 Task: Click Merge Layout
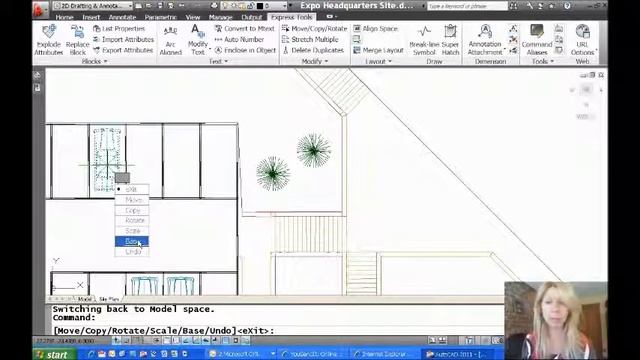[378, 50]
